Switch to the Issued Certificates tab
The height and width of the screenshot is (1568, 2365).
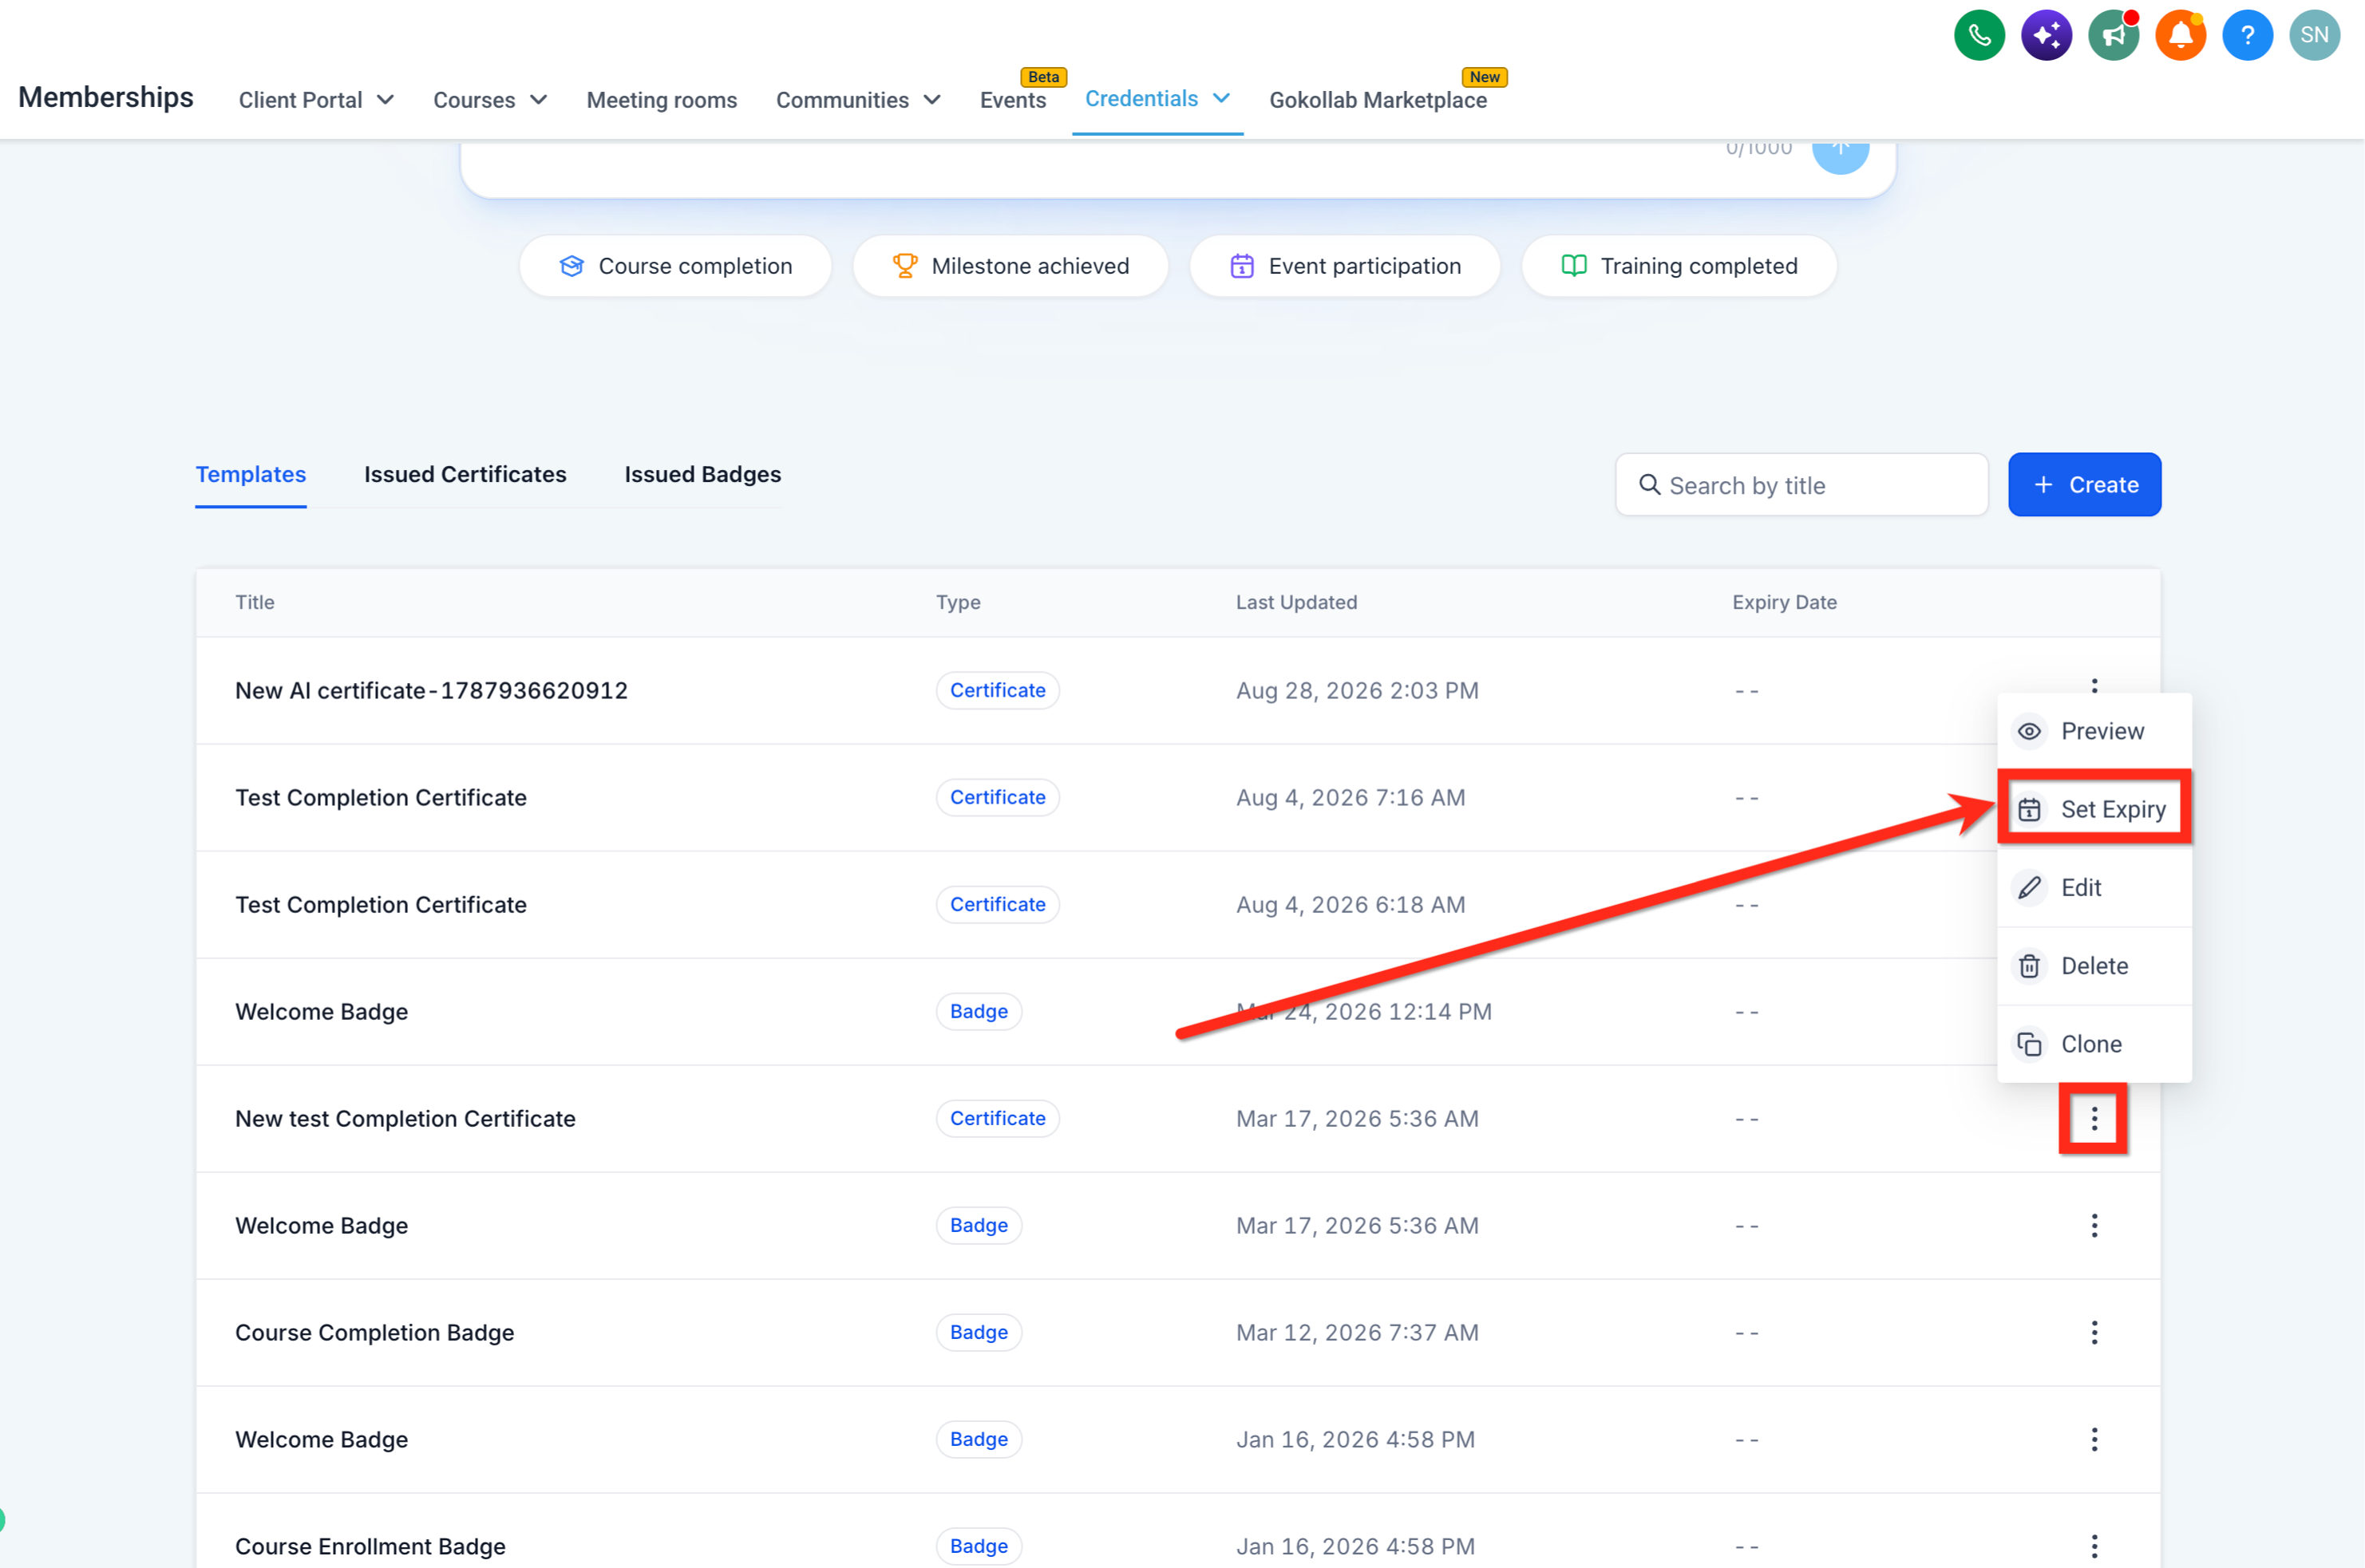pos(465,475)
